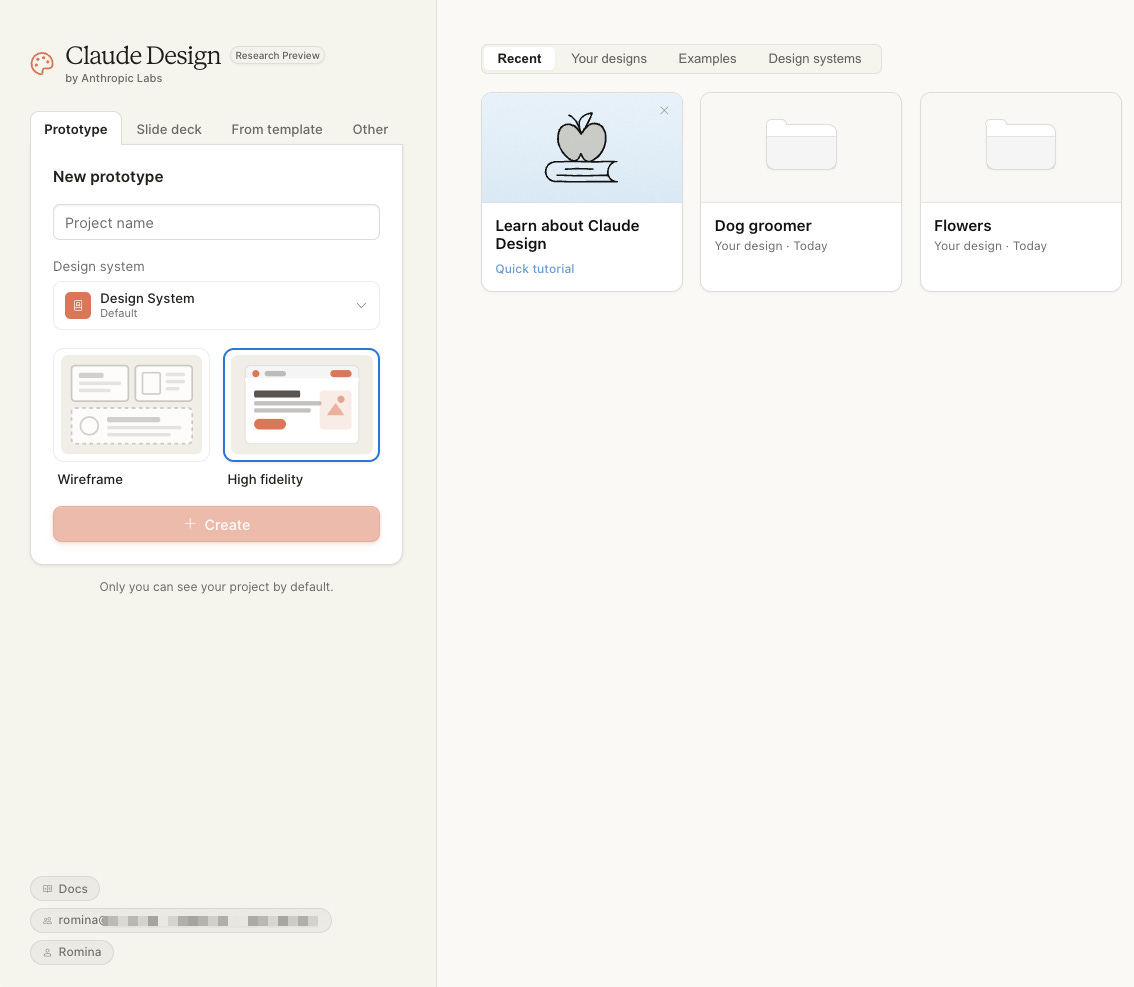Click the Research Preview badge
Image resolution: width=1134 pixels, height=987 pixels.
277,56
